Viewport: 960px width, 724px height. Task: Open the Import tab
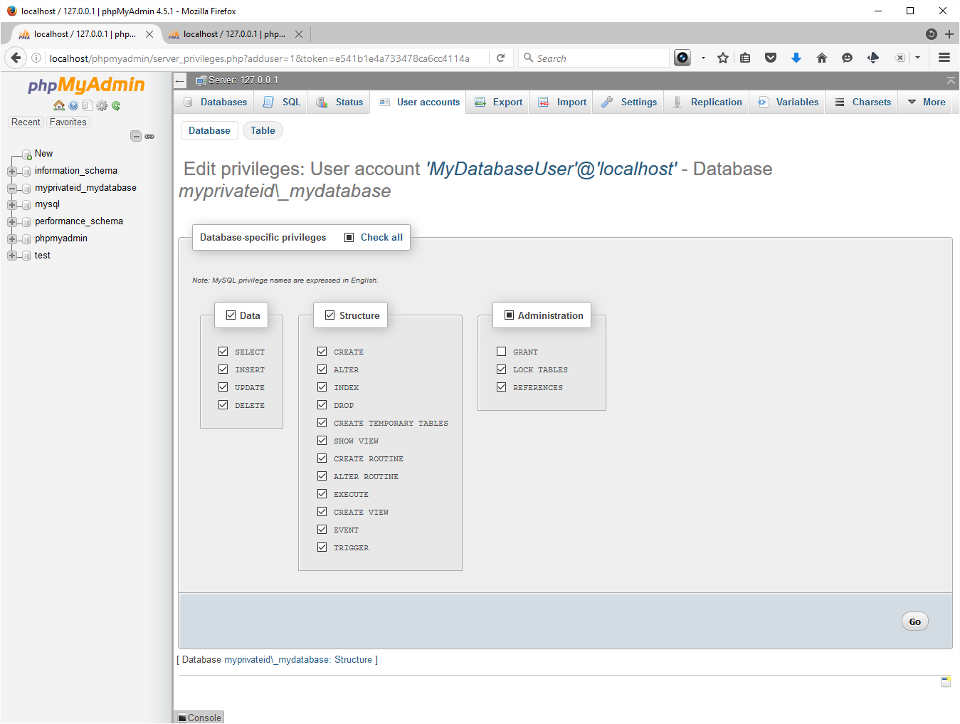click(562, 102)
